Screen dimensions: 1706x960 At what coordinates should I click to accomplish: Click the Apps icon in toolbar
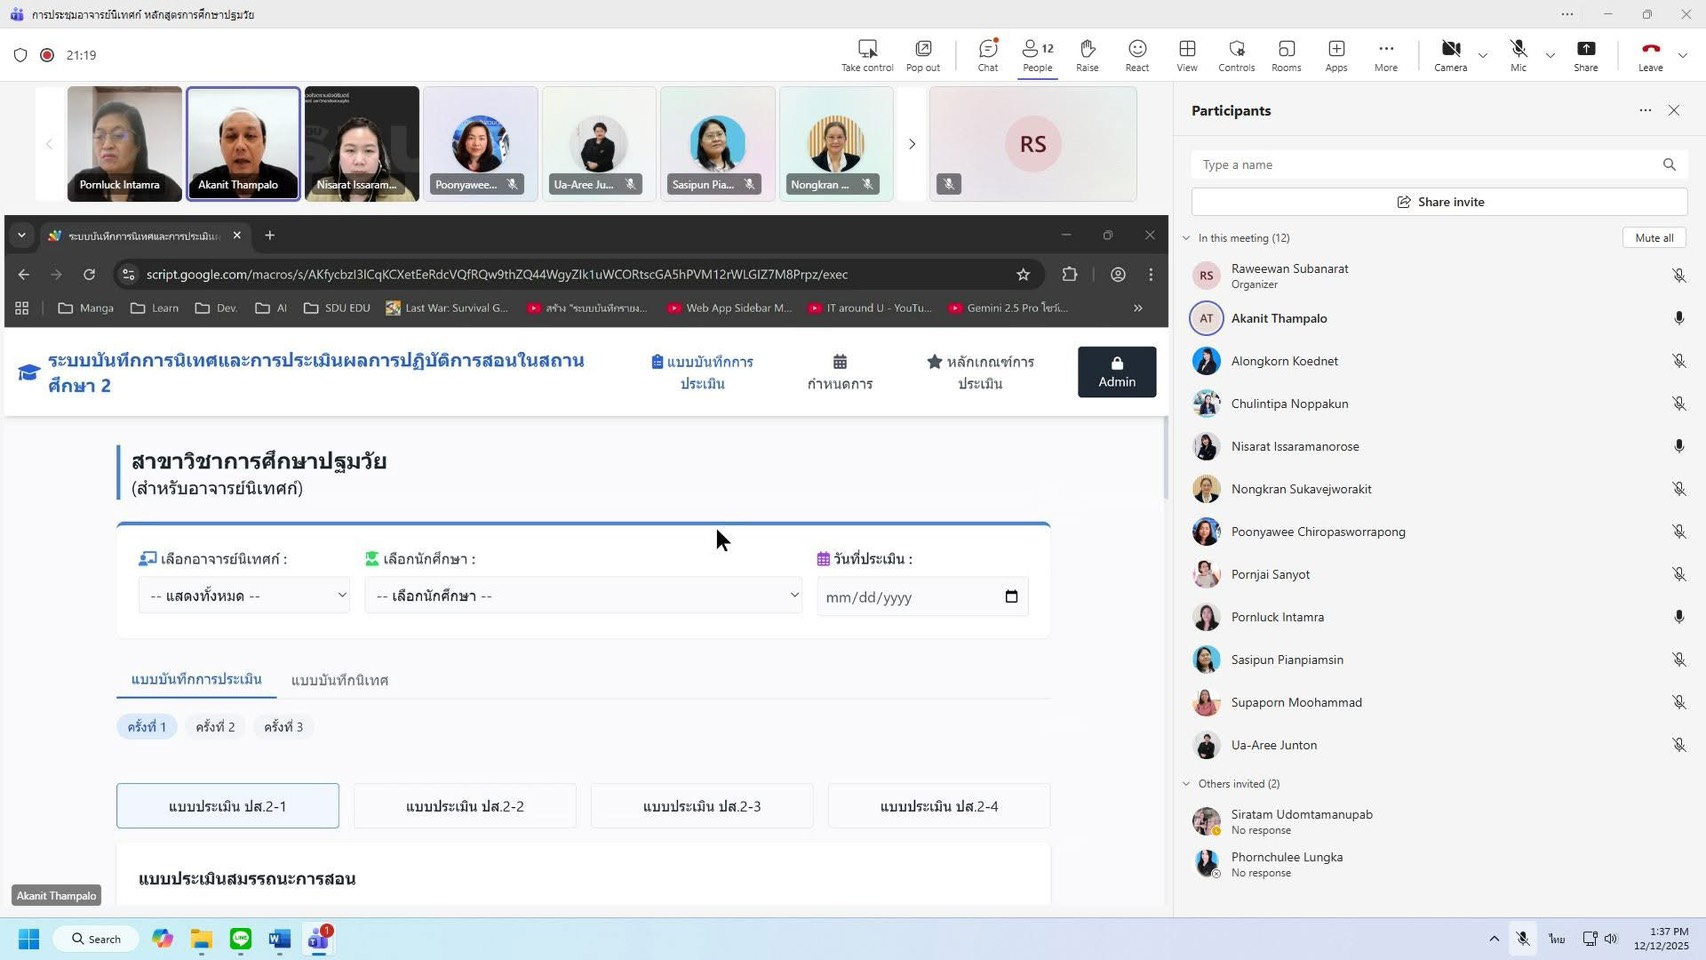1336,50
